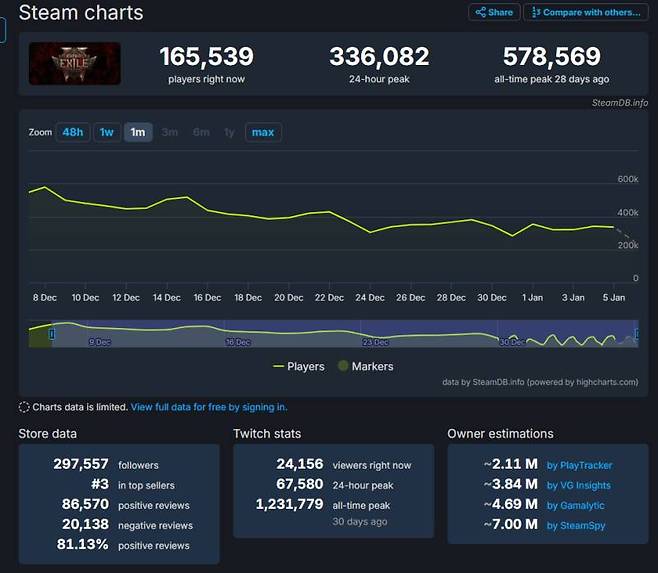Open the VG Insights estimation link
The height and width of the screenshot is (573, 658).
point(578,485)
